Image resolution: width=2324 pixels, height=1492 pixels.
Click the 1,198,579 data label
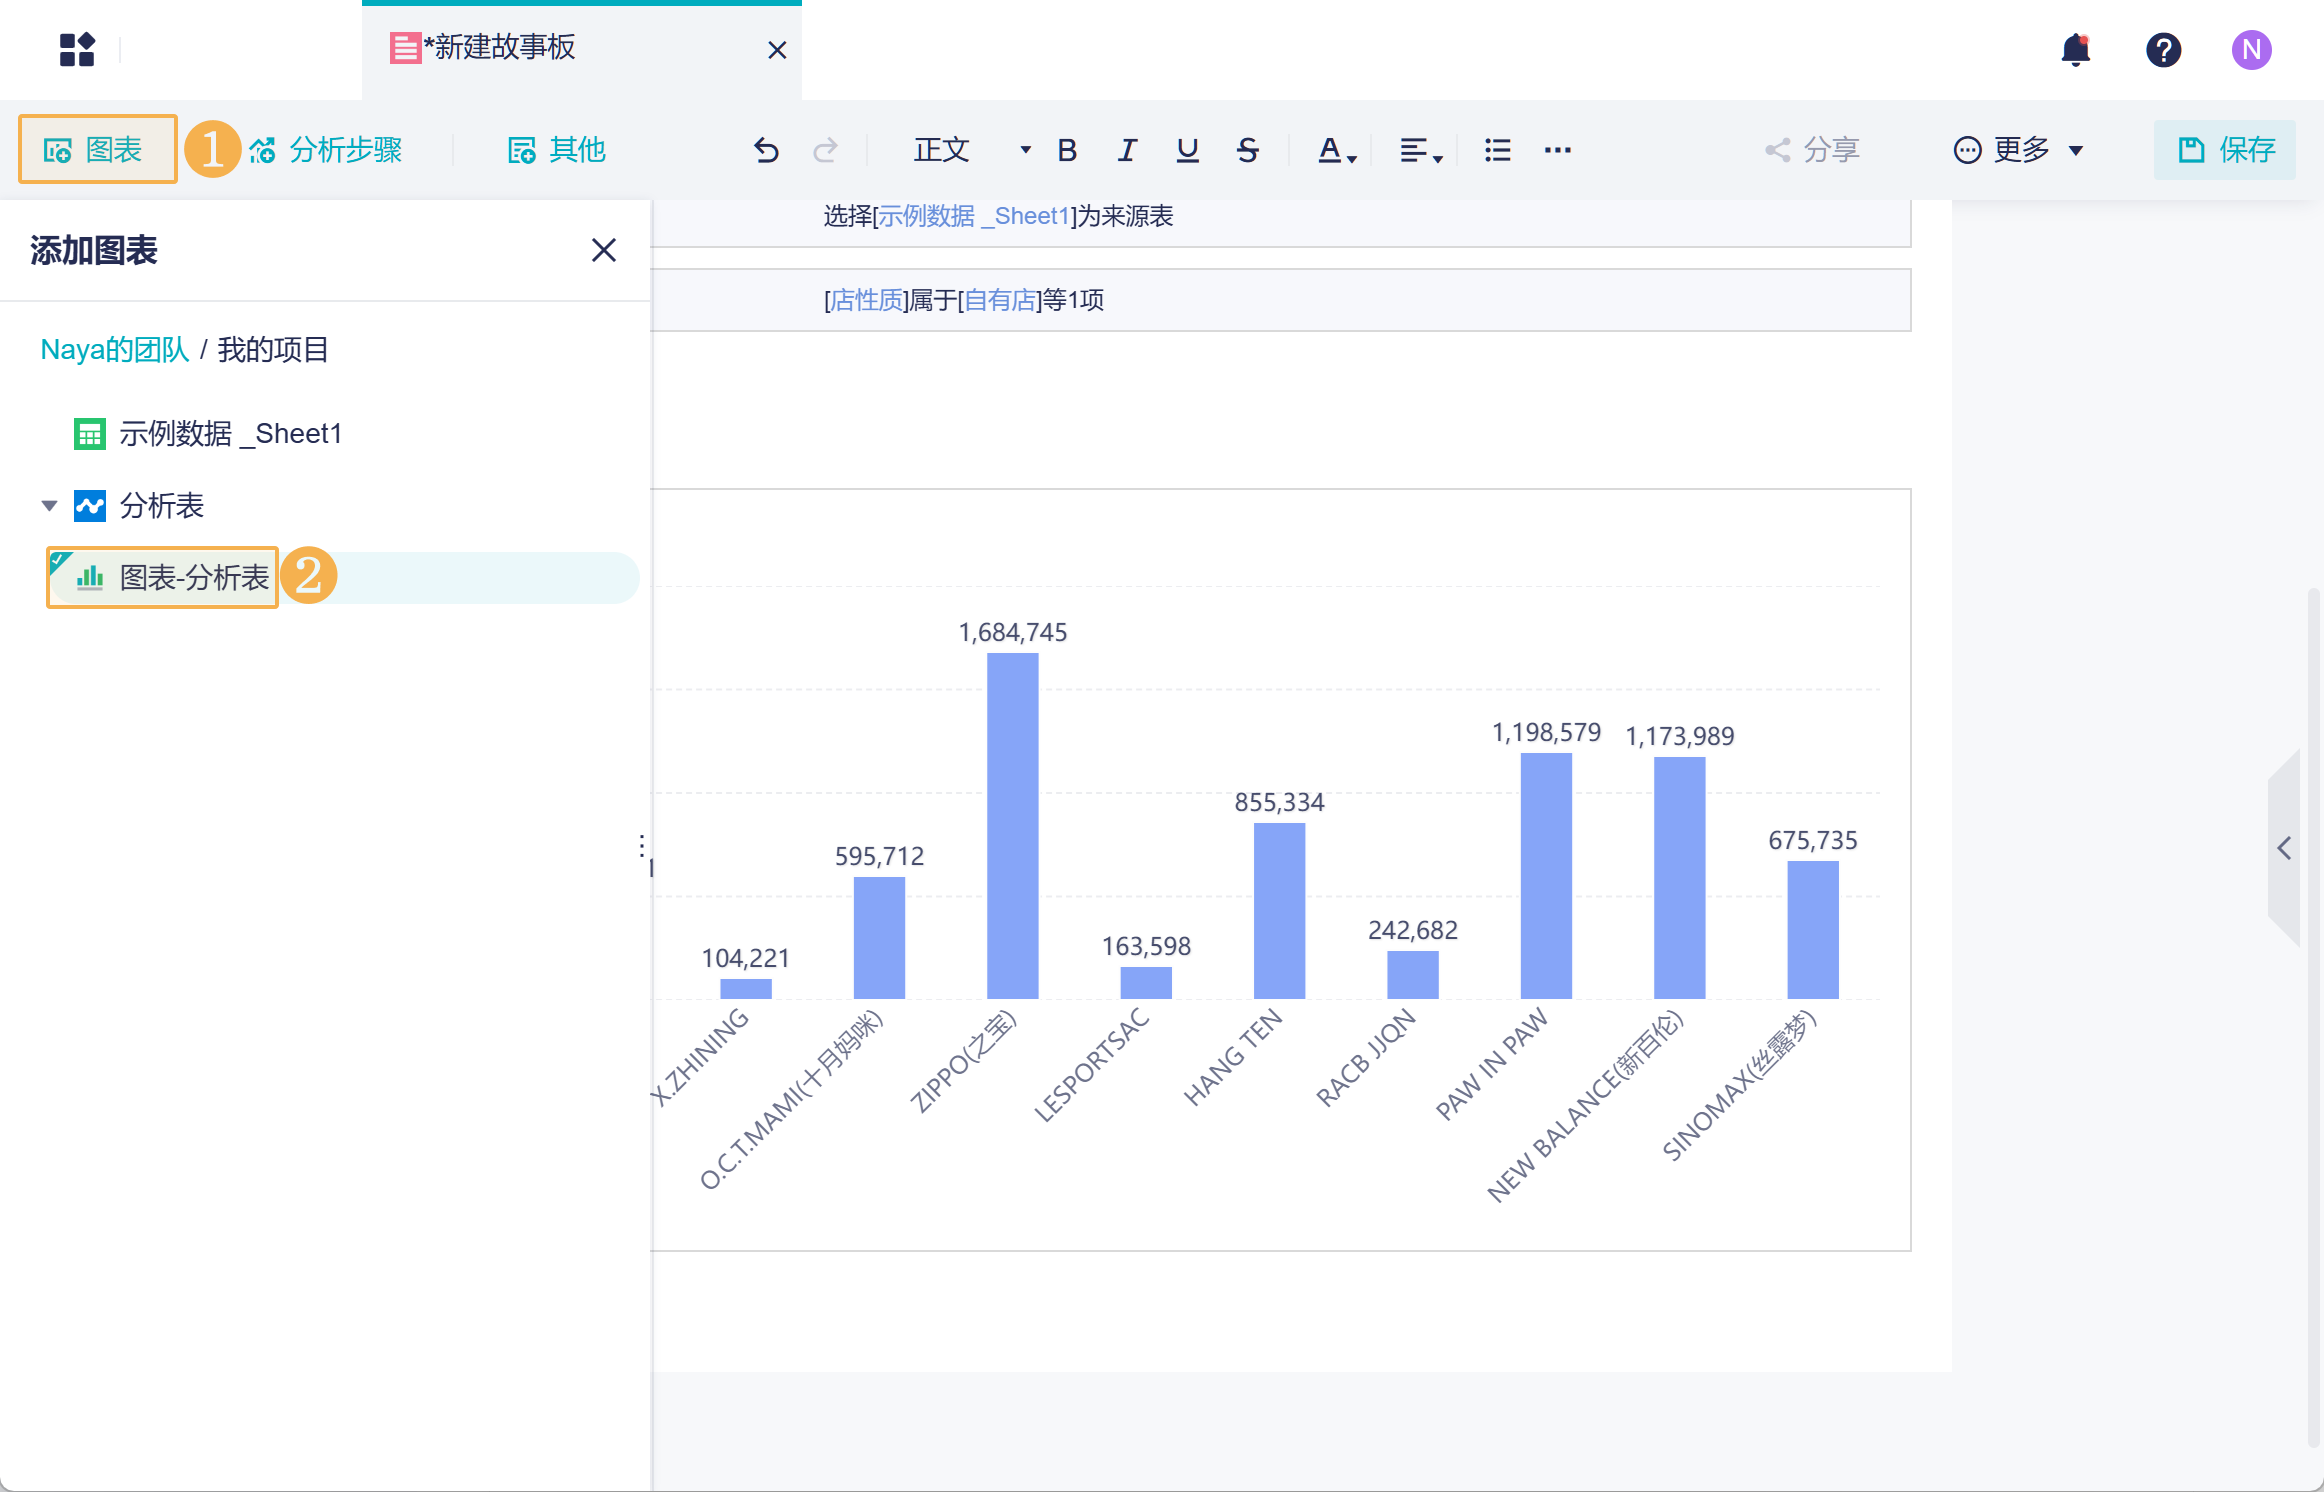(x=1546, y=733)
